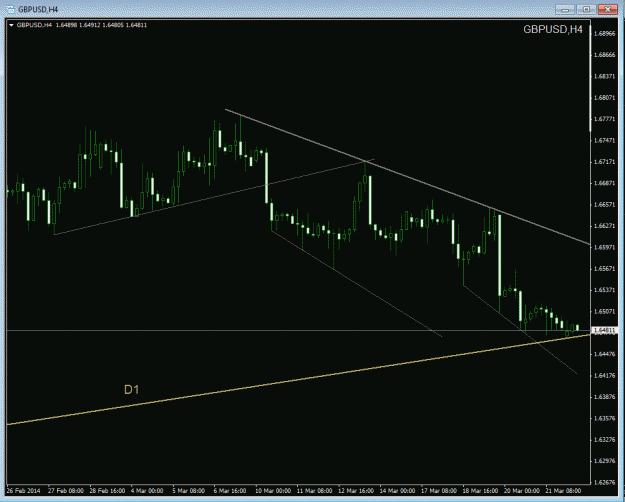Click the current price label 1.64811 on scale

pyautogui.click(x=605, y=330)
